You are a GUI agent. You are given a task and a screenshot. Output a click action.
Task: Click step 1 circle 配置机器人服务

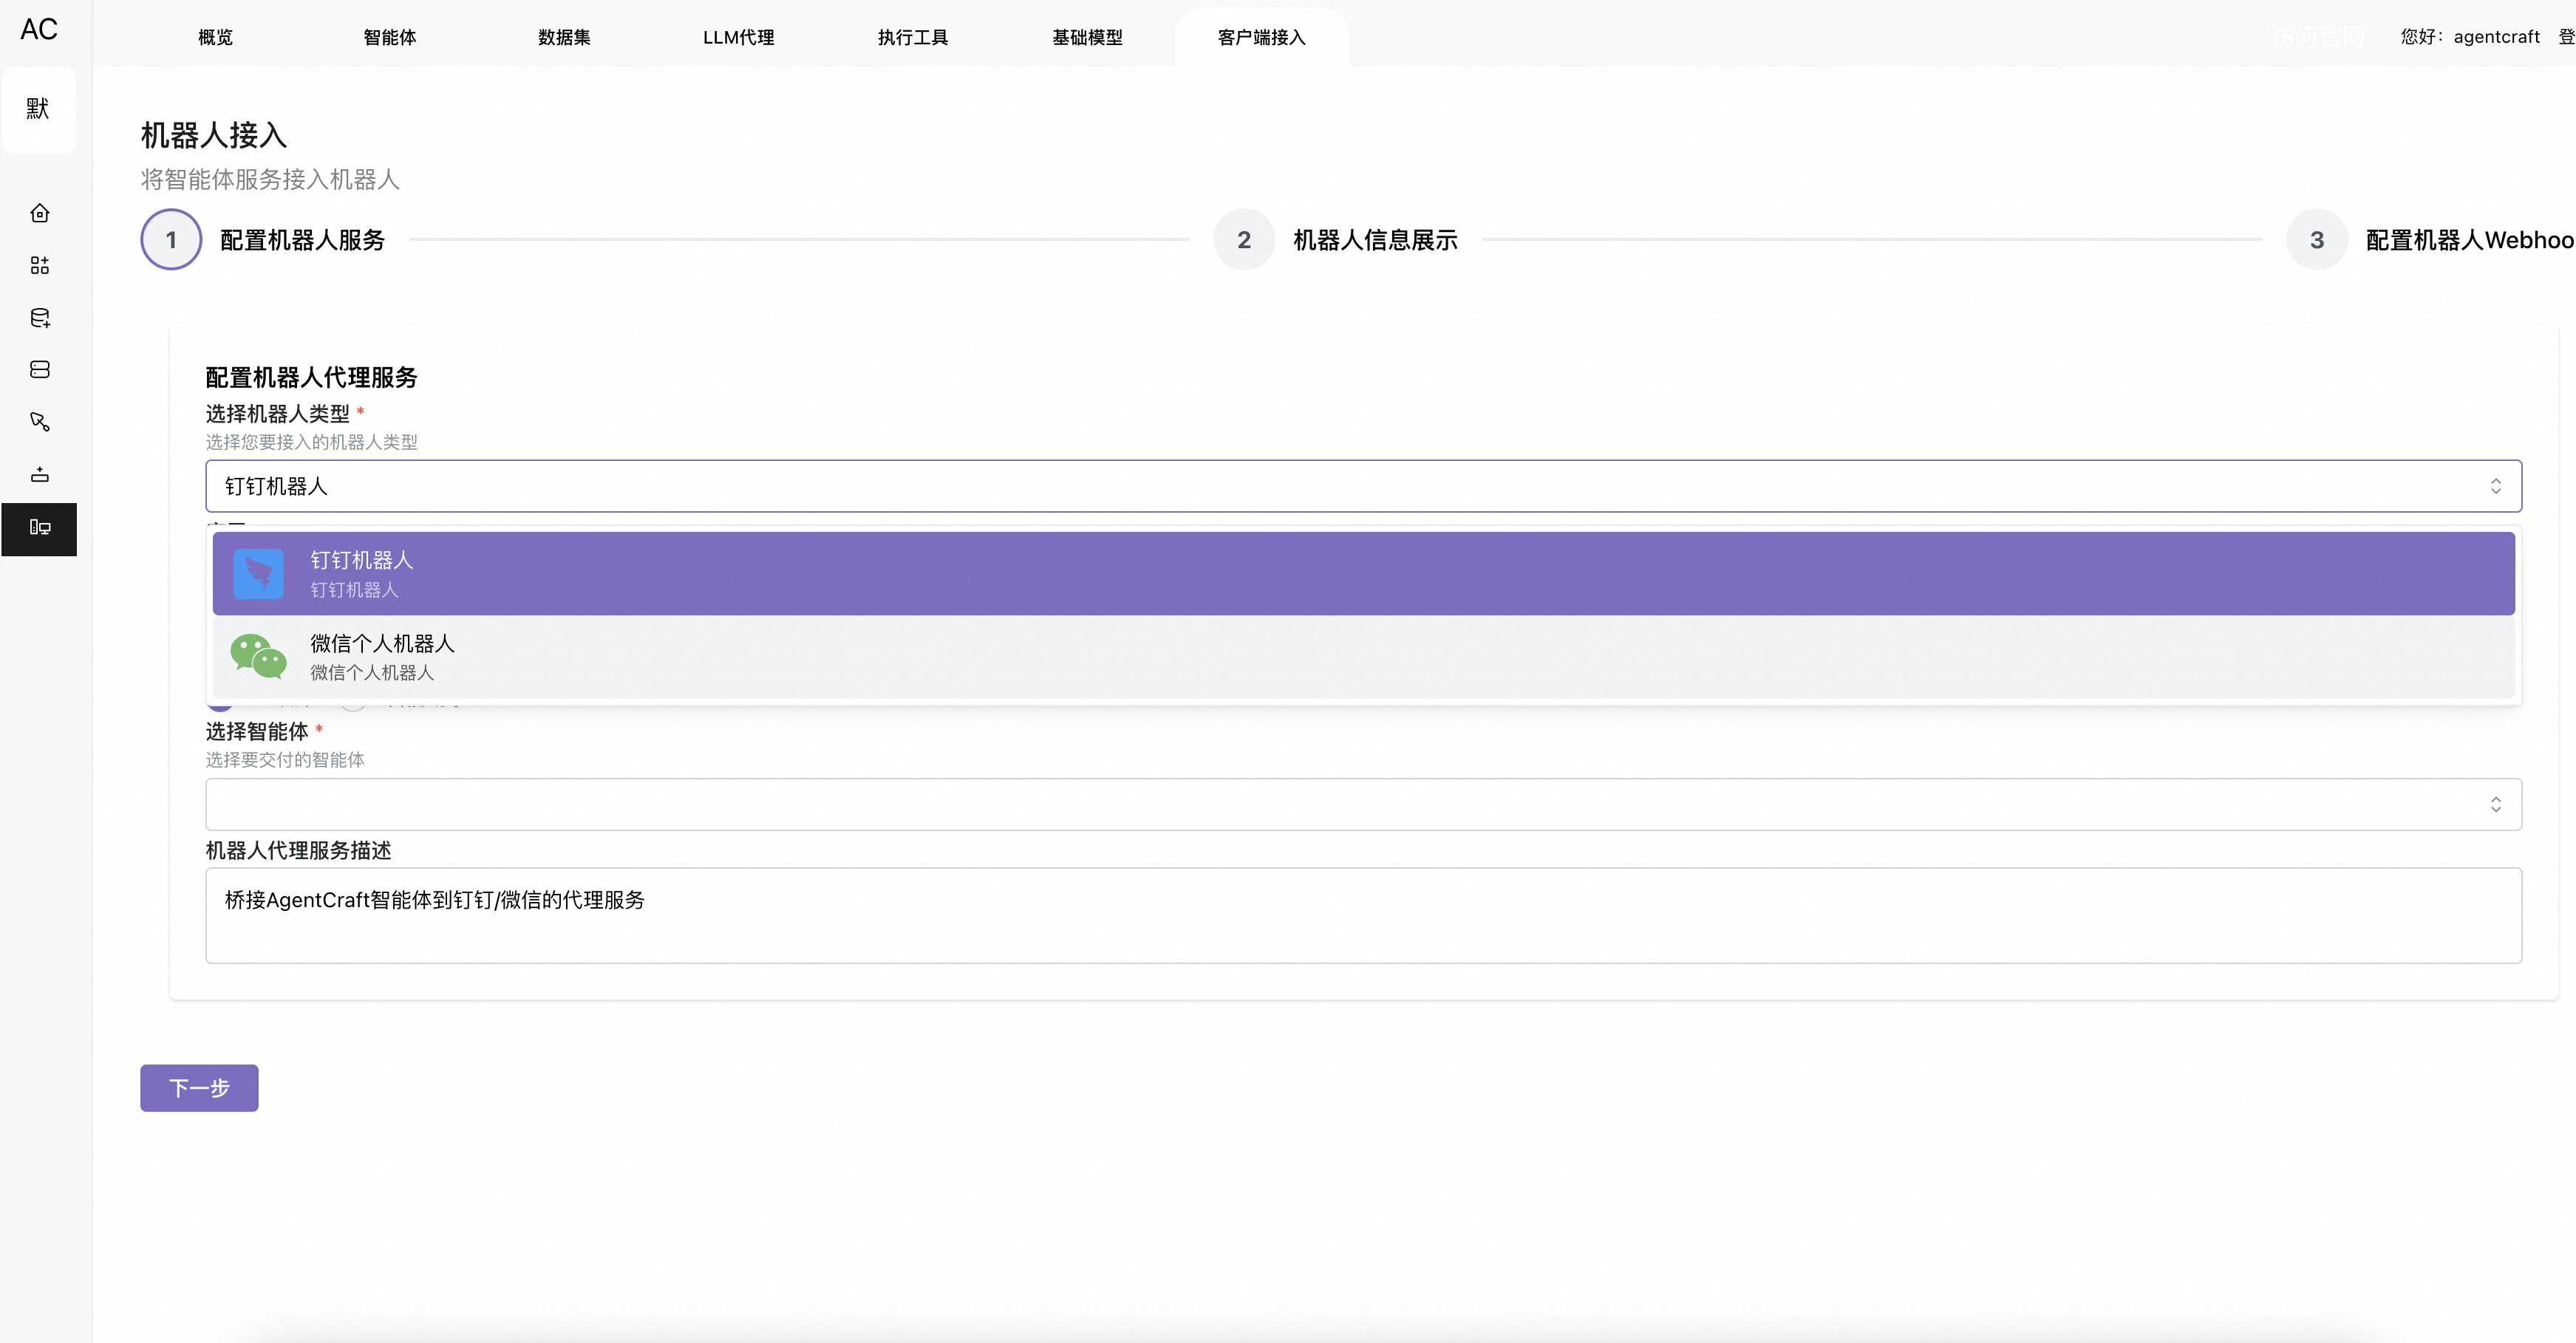171,240
